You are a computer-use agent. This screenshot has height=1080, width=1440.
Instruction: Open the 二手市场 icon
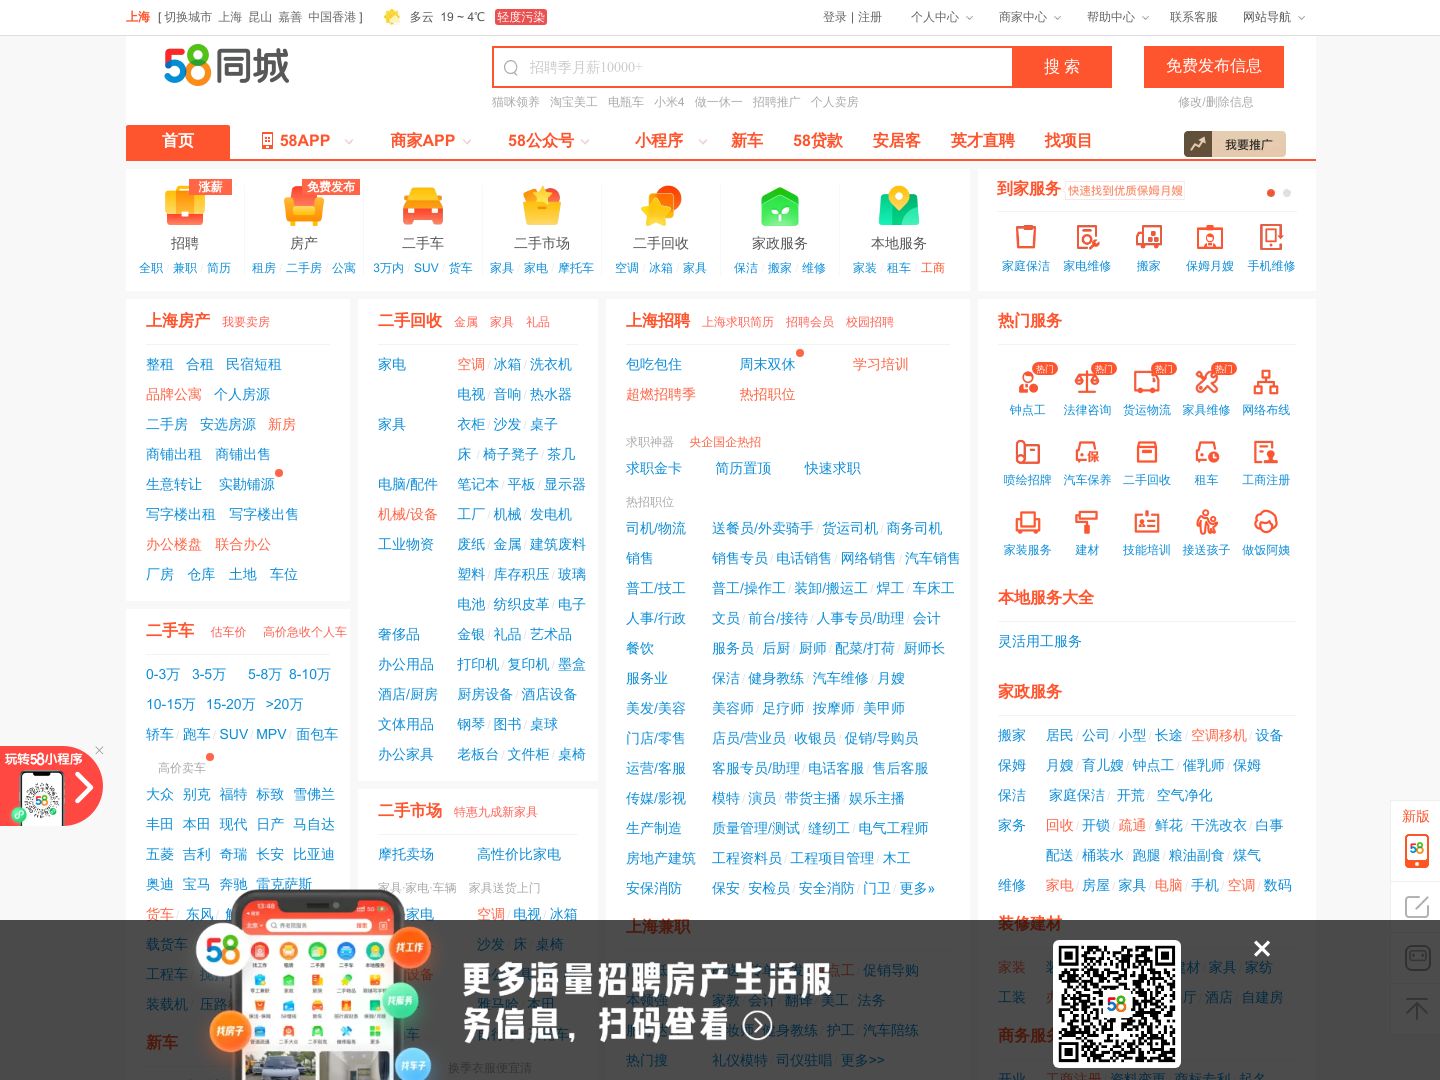(542, 205)
